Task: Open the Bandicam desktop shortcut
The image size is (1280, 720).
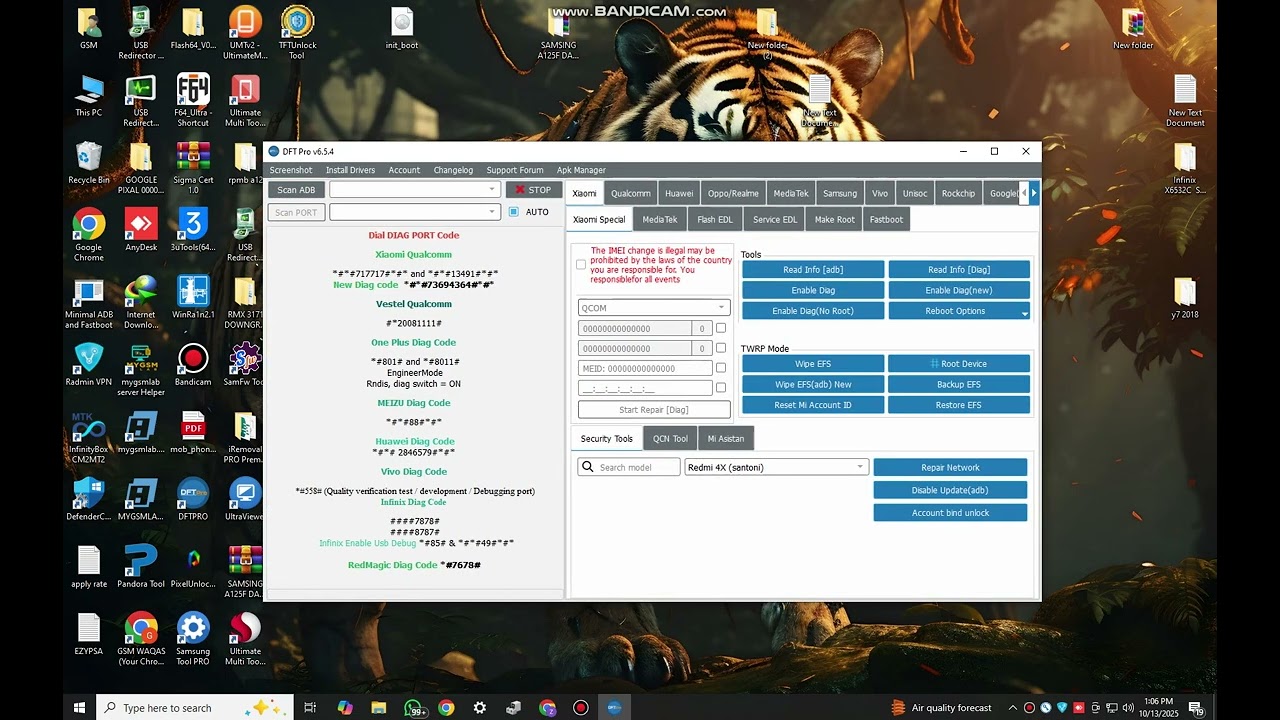Action: coord(193,358)
